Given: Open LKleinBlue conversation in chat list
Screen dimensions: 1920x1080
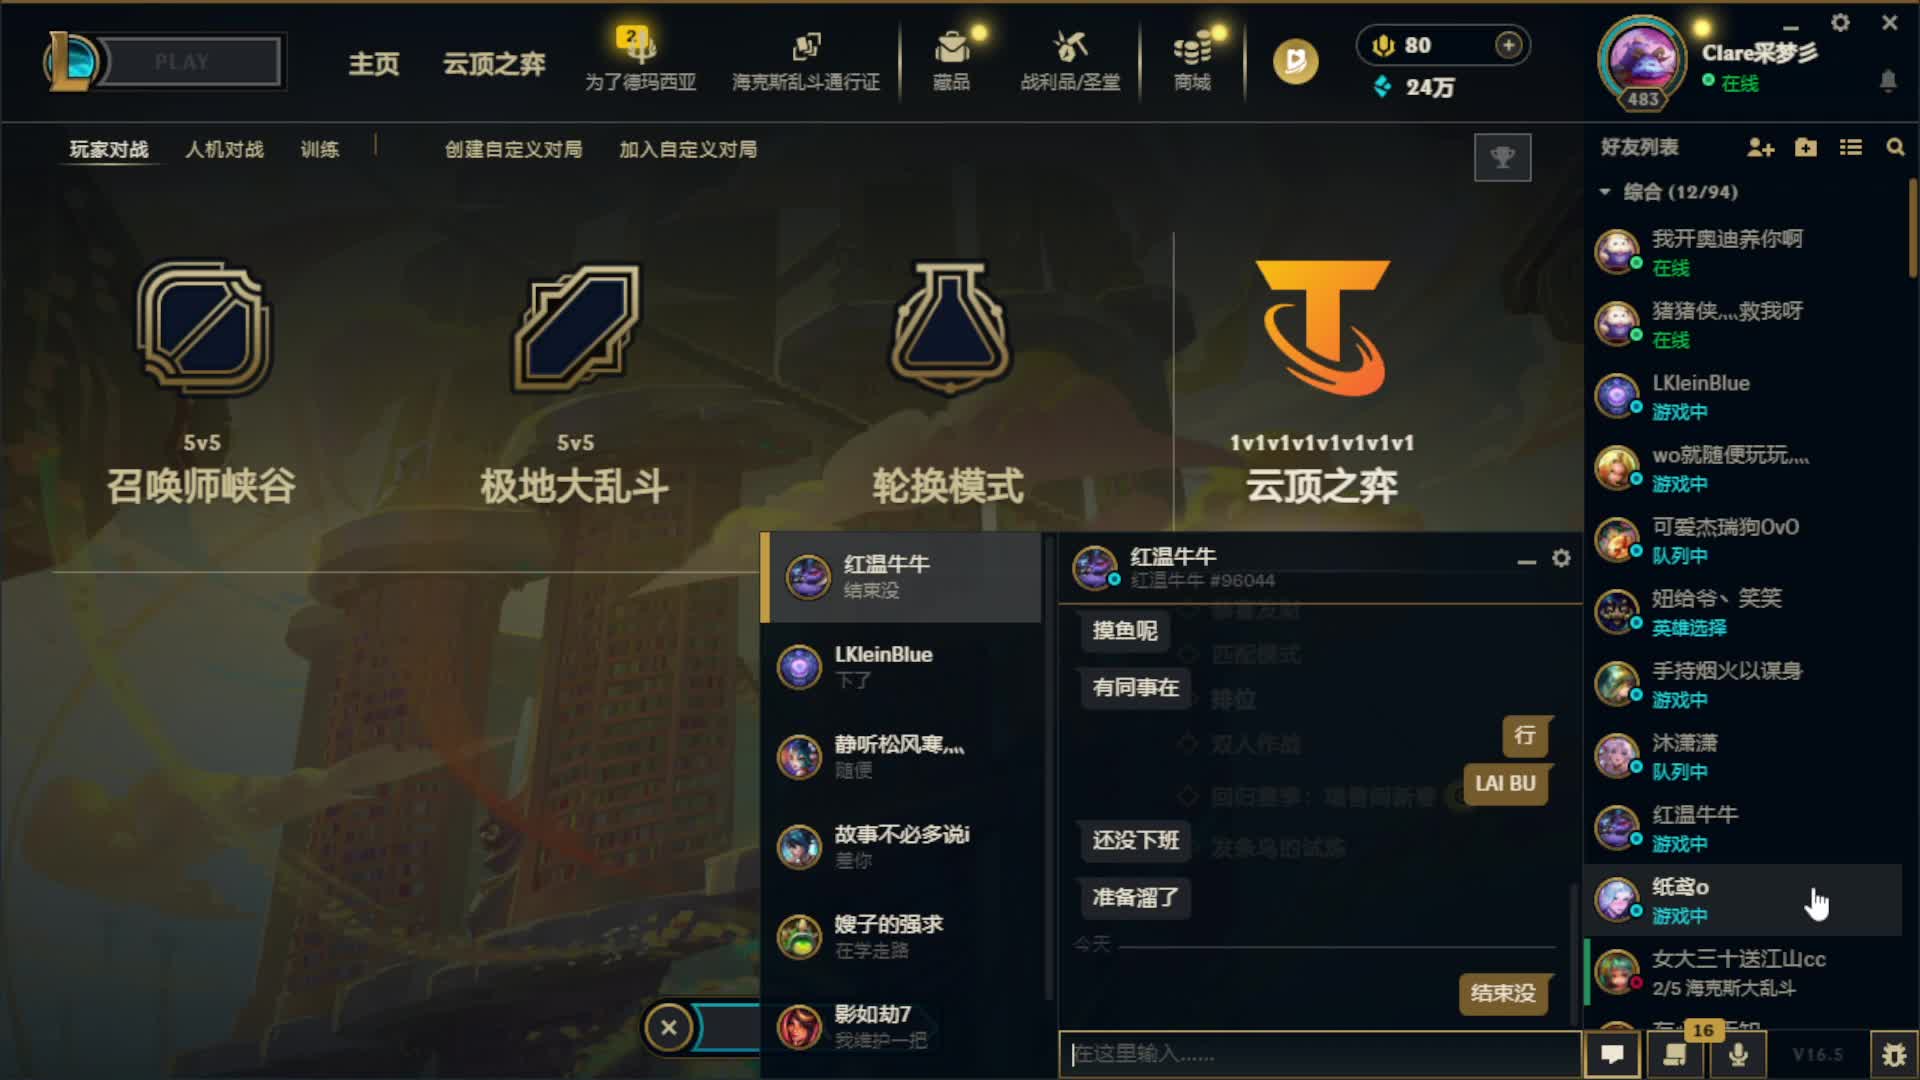Looking at the screenshot, I should 902,667.
